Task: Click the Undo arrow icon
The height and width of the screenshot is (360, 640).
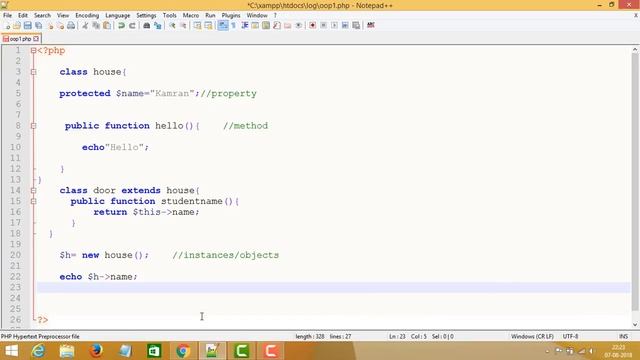Action: point(121,26)
